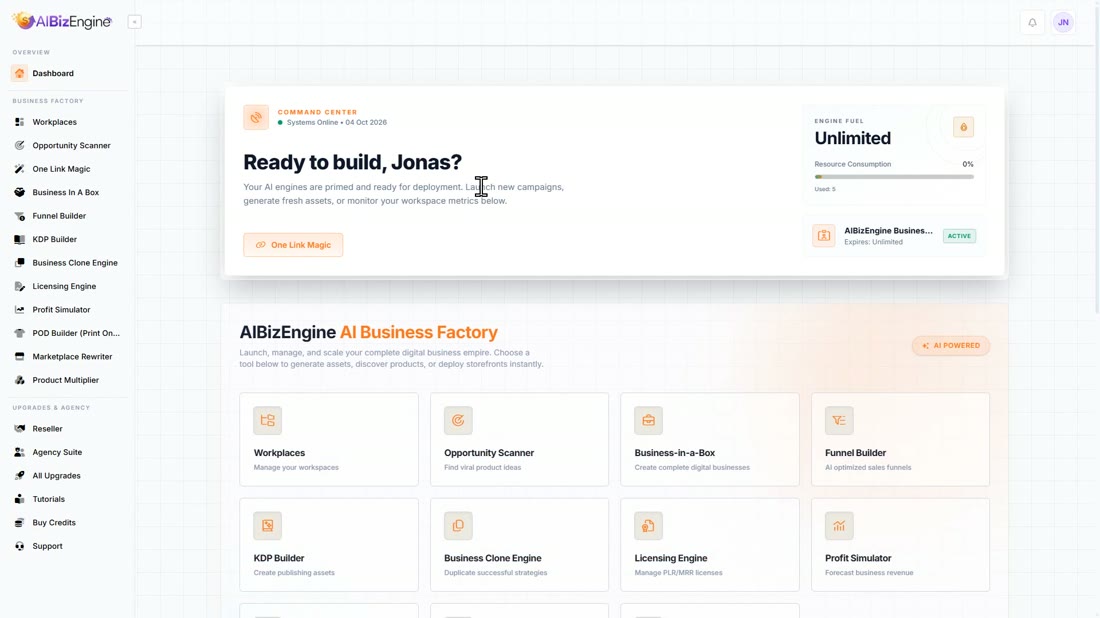Click the Licensing Engine card icon

(x=648, y=525)
